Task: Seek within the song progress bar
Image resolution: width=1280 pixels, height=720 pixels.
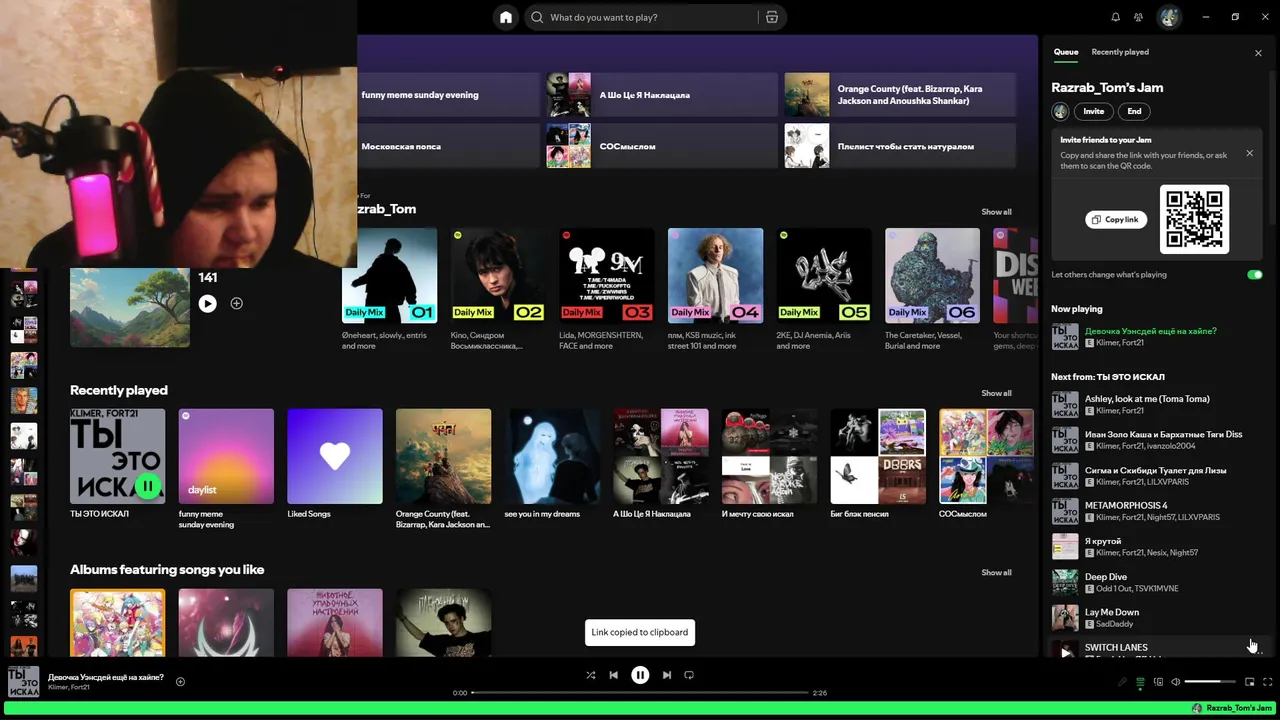Action: click(638, 692)
